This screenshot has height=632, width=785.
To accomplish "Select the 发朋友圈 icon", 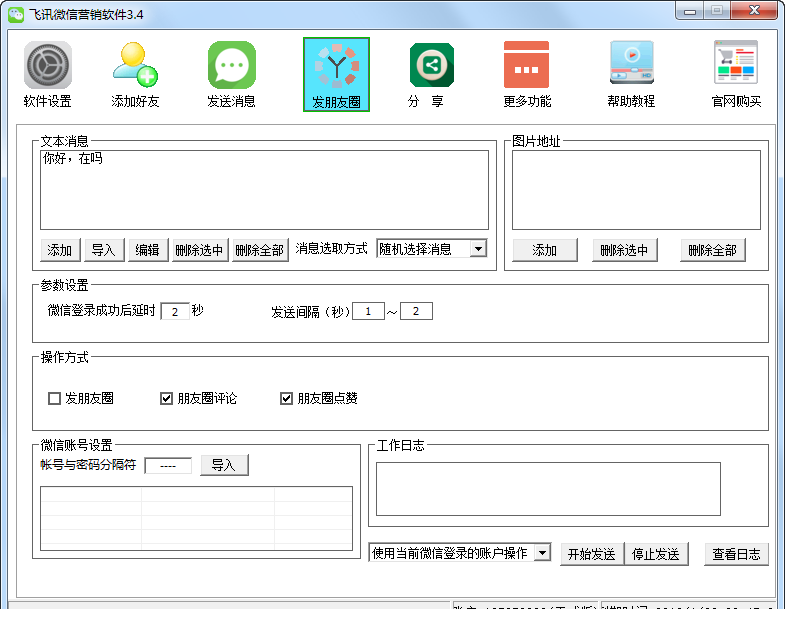I will tap(336, 75).
